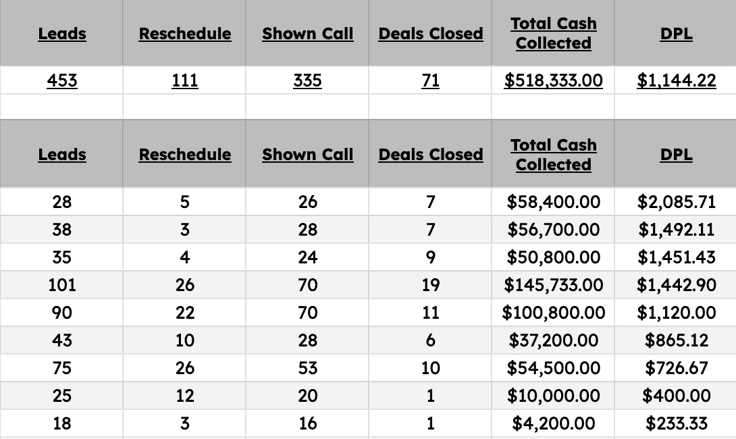Select the leads cell with value 101
The width and height of the screenshot is (736, 439).
click(62, 285)
